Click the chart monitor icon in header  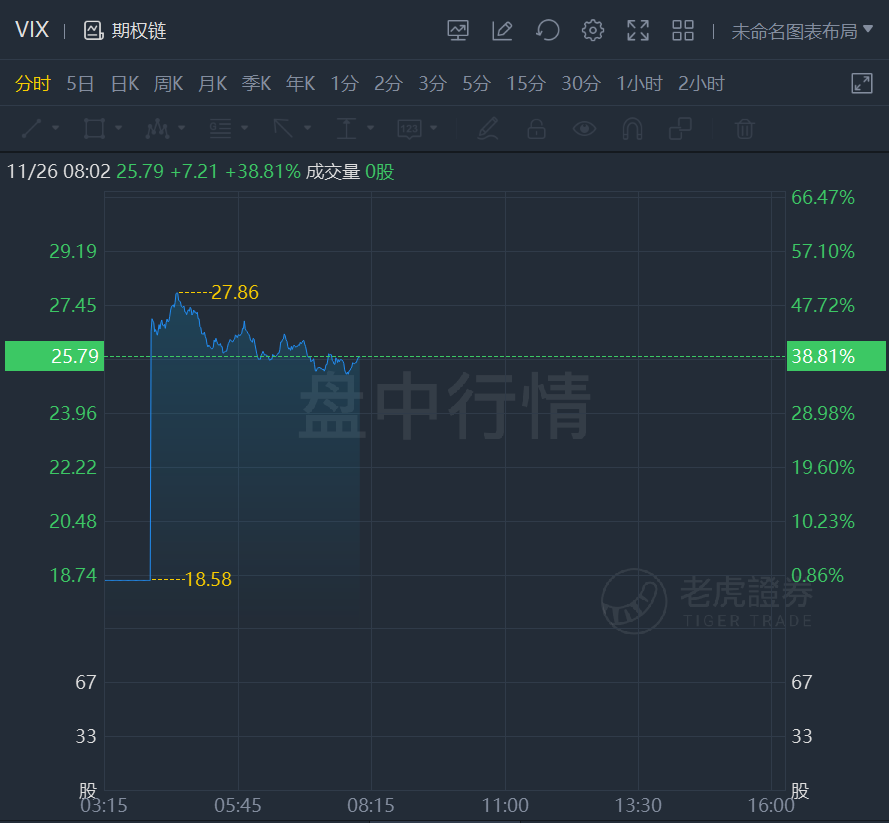(x=458, y=31)
